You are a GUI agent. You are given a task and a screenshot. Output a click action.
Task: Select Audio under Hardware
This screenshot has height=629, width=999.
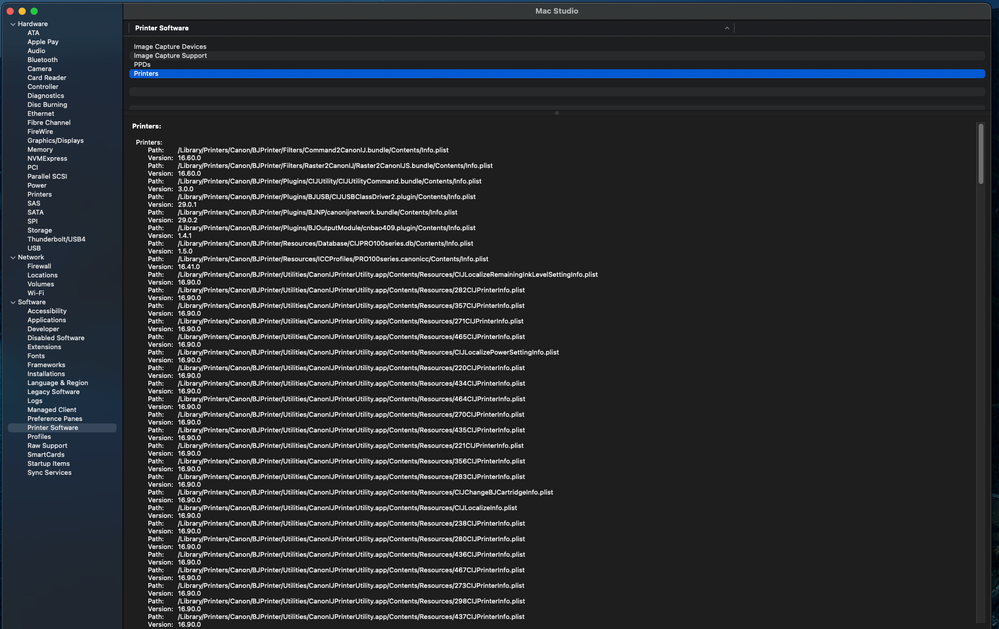[36, 51]
